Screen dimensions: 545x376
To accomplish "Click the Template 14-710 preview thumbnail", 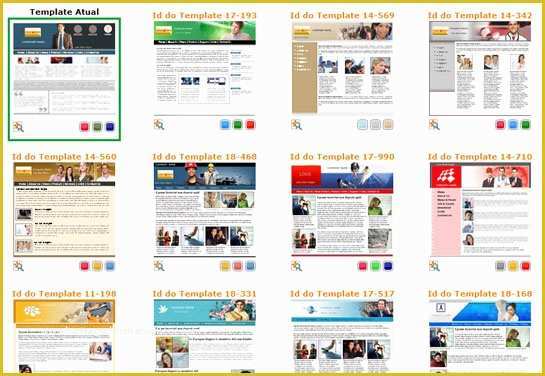I will (480, 210).
